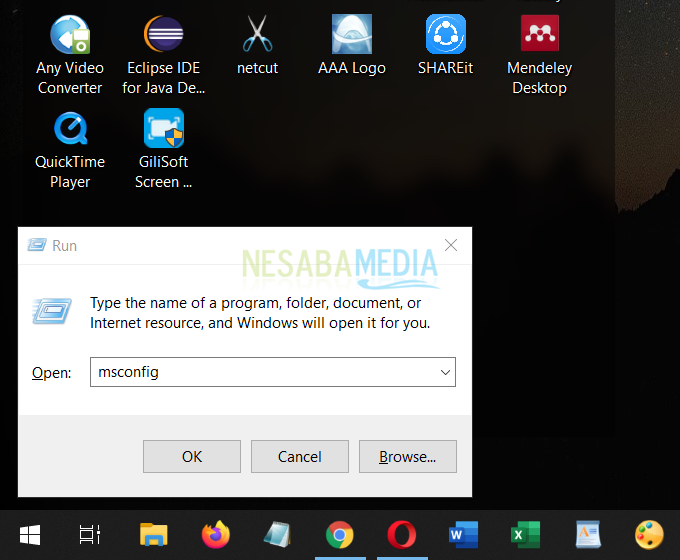
Task: Launch Paint palette icon in taskbar
Action: pyautogui.click(x=649, y=534)
